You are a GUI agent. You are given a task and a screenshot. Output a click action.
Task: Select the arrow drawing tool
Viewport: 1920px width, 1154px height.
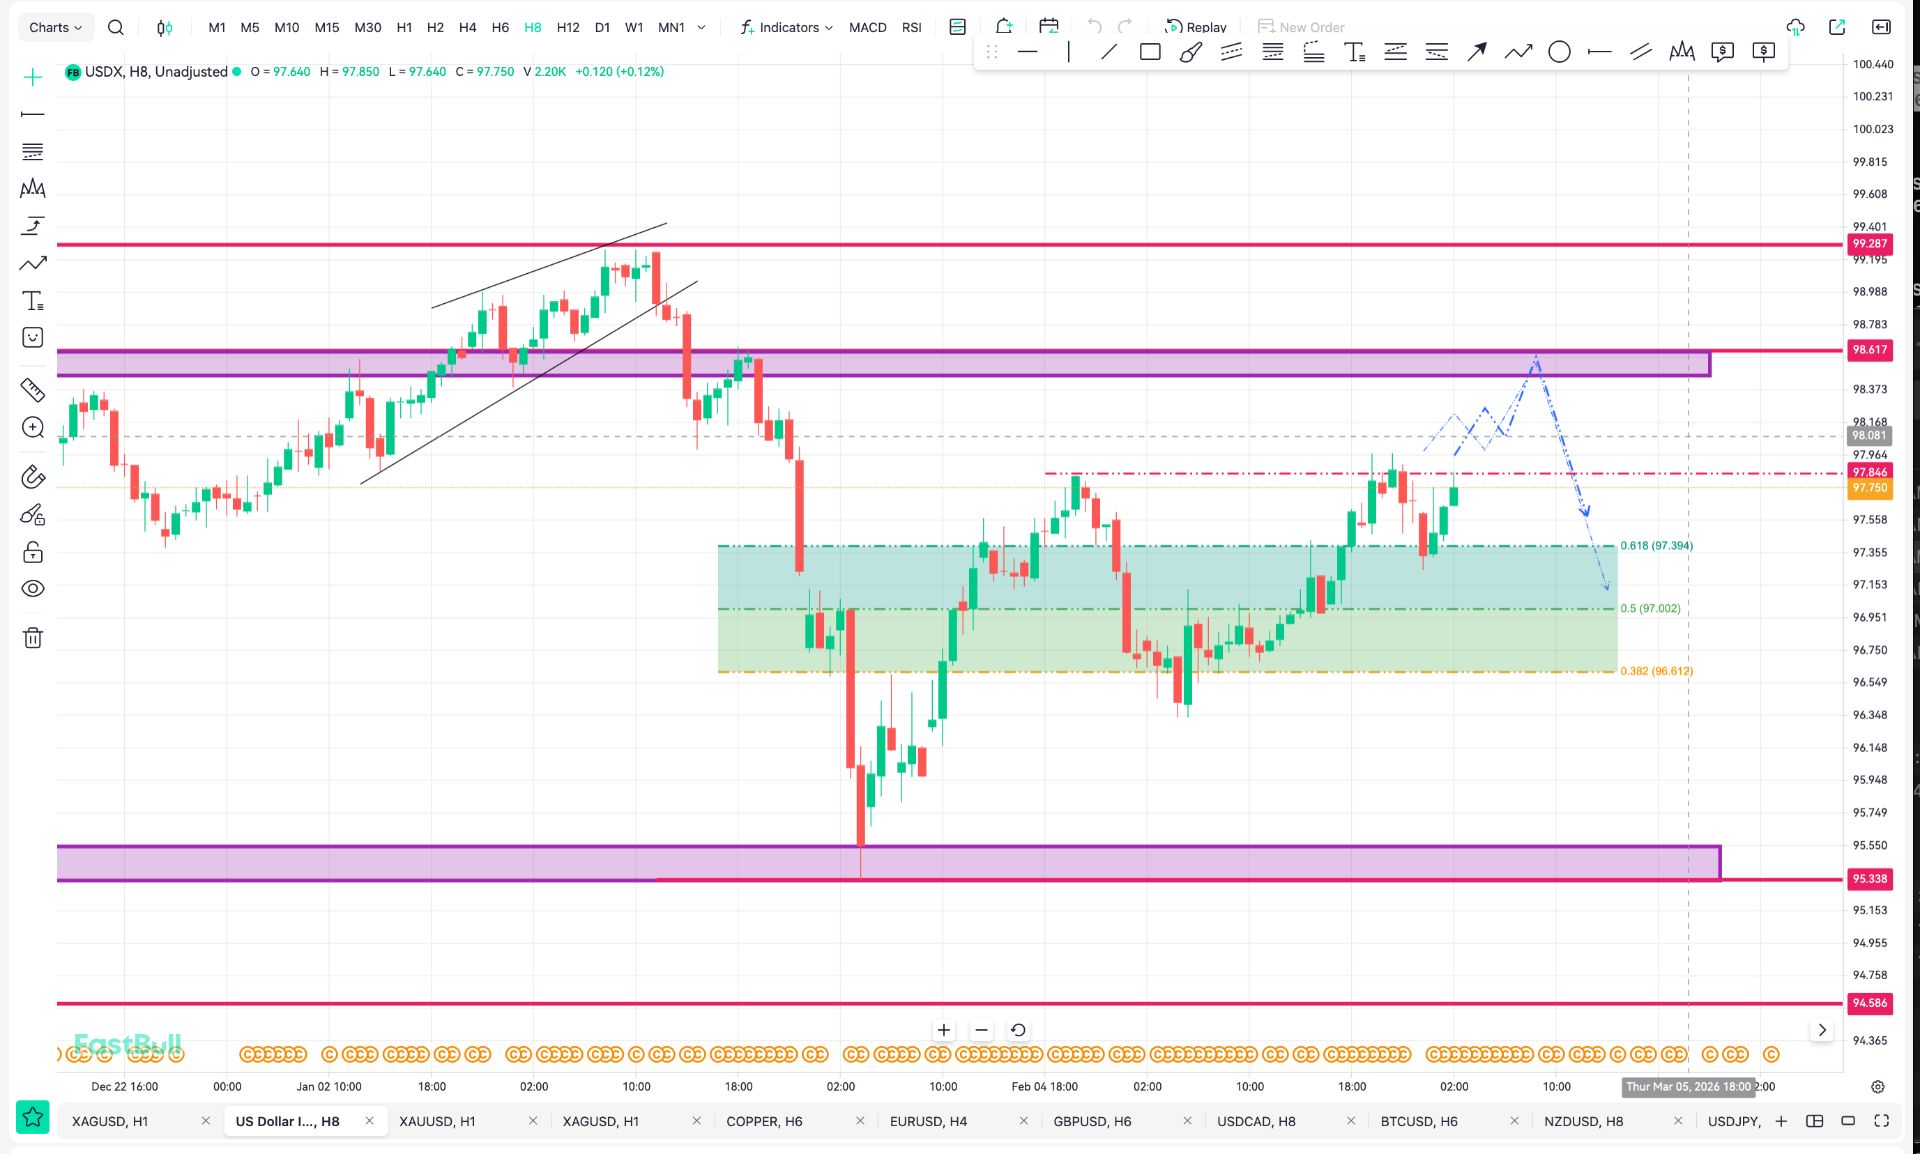(x=1477, y=52)
